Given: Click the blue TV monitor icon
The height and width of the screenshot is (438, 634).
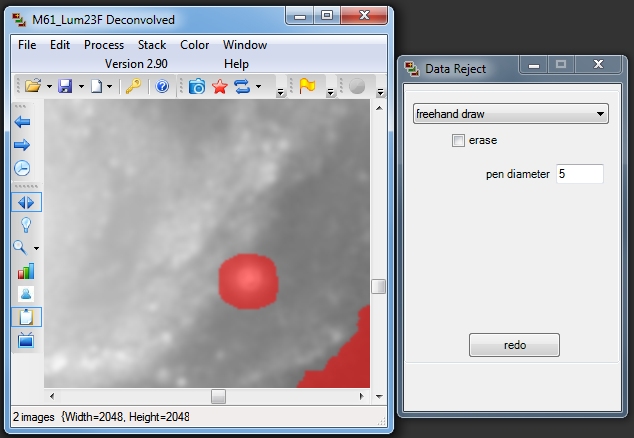Looking at the screenshot, I should 26,340.
